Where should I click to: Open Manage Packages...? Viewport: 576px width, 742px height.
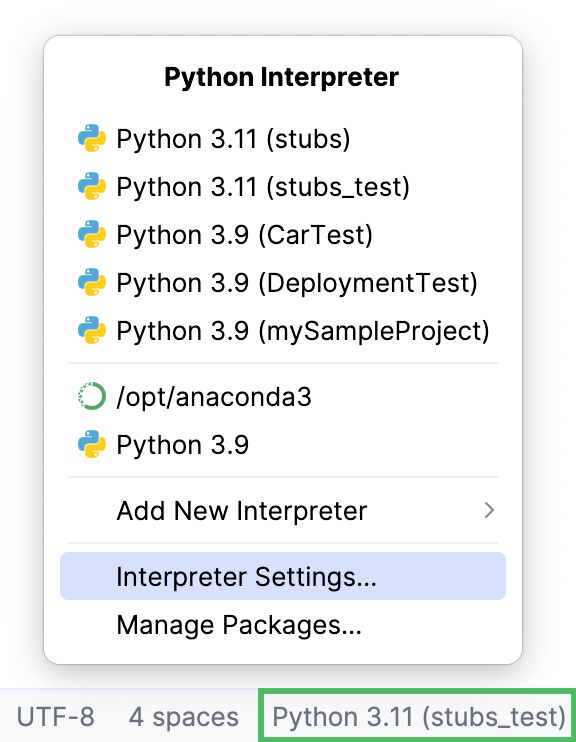click(283, 624)
